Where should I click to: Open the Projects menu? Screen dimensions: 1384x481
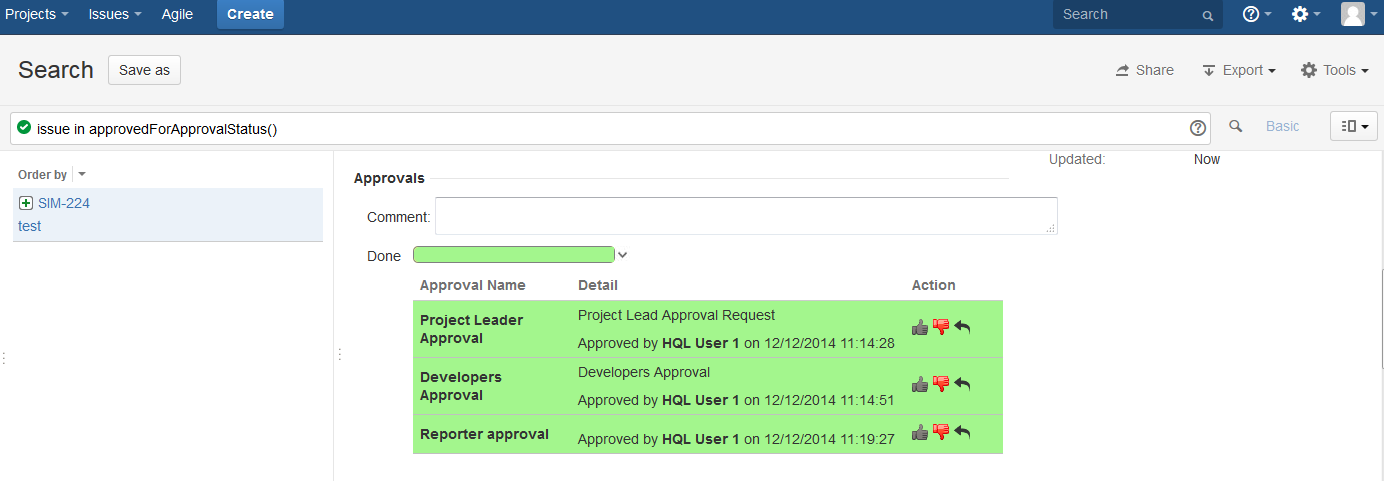(37, 14)
